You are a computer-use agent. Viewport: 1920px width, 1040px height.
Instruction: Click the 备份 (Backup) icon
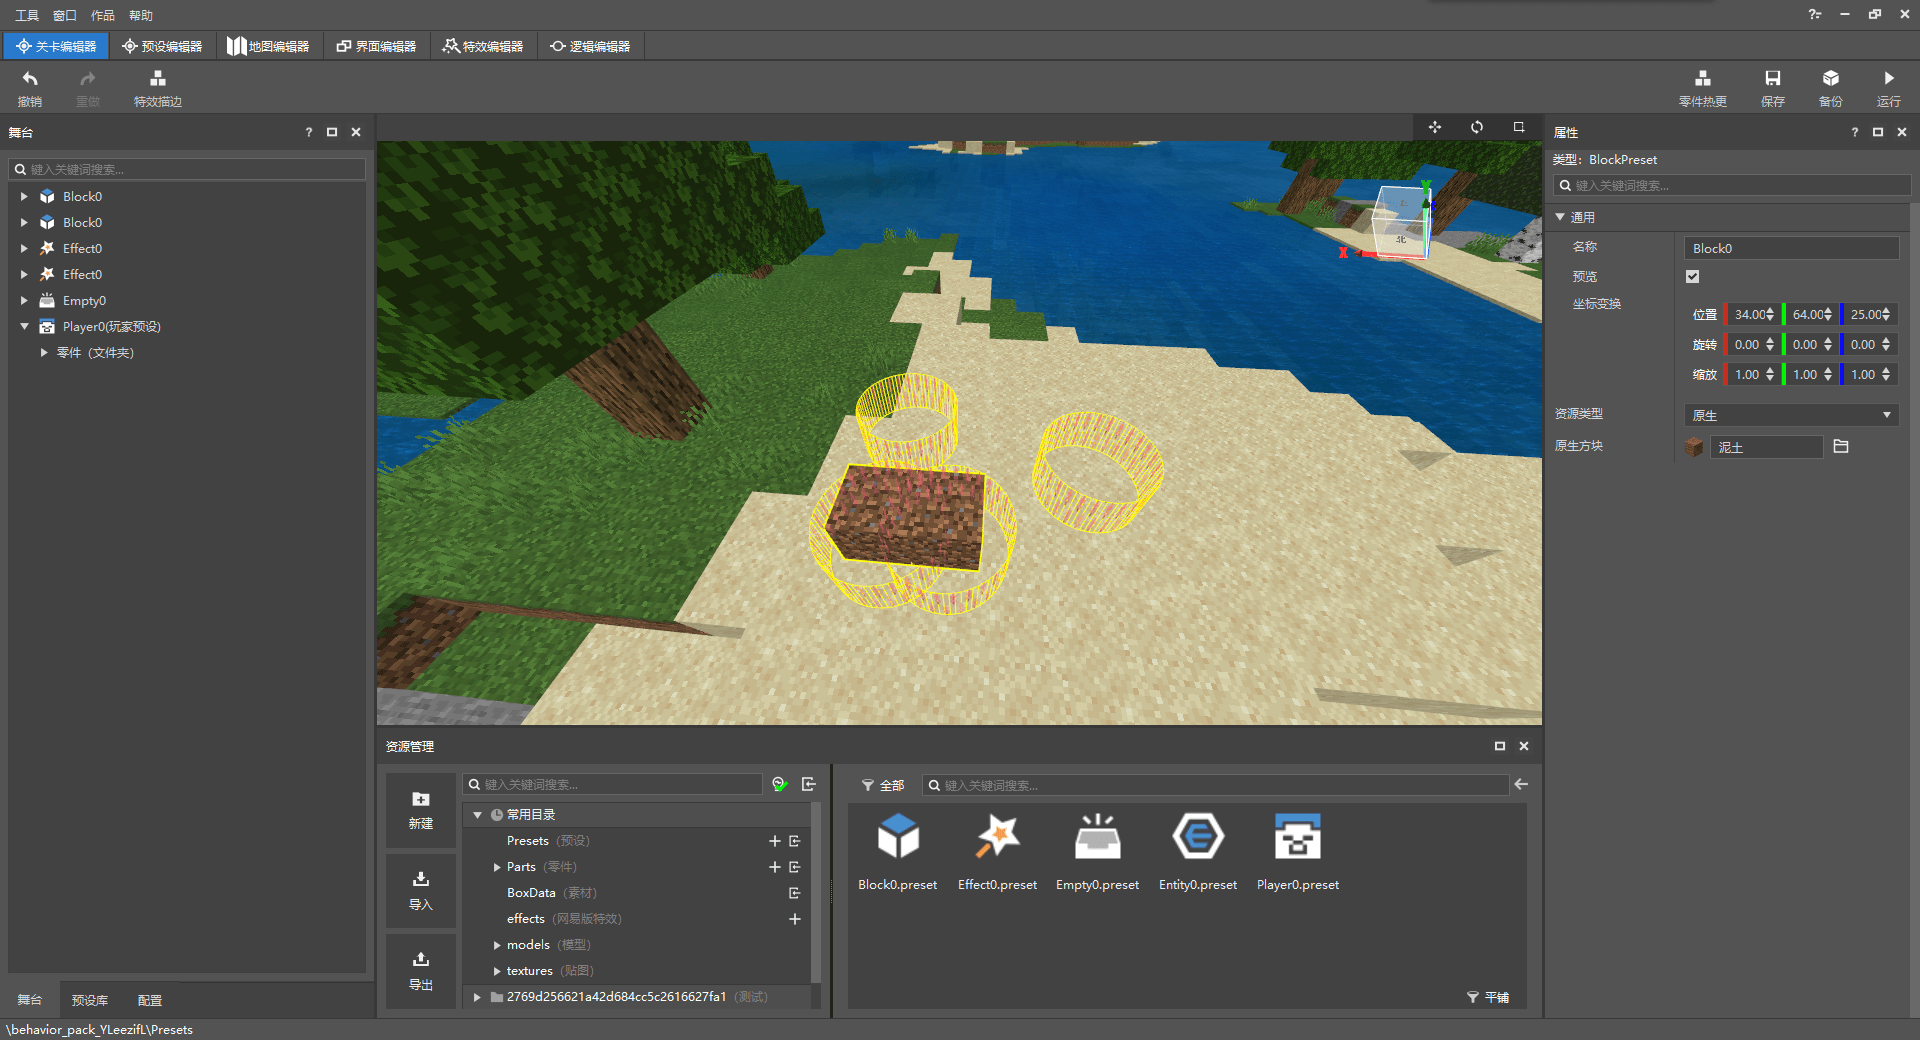coord(1830,87)
